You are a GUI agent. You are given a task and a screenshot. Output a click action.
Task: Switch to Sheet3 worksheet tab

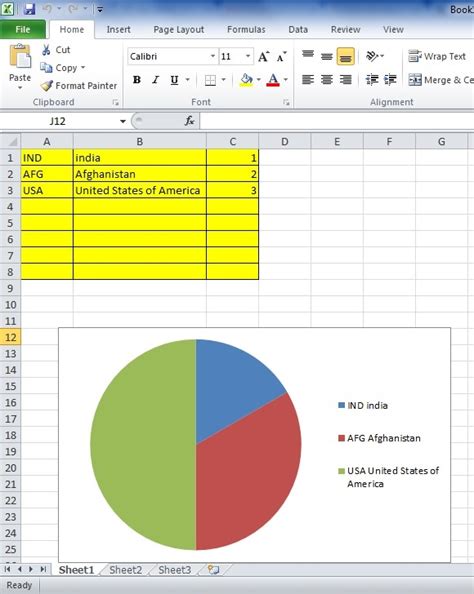[174, 570]
